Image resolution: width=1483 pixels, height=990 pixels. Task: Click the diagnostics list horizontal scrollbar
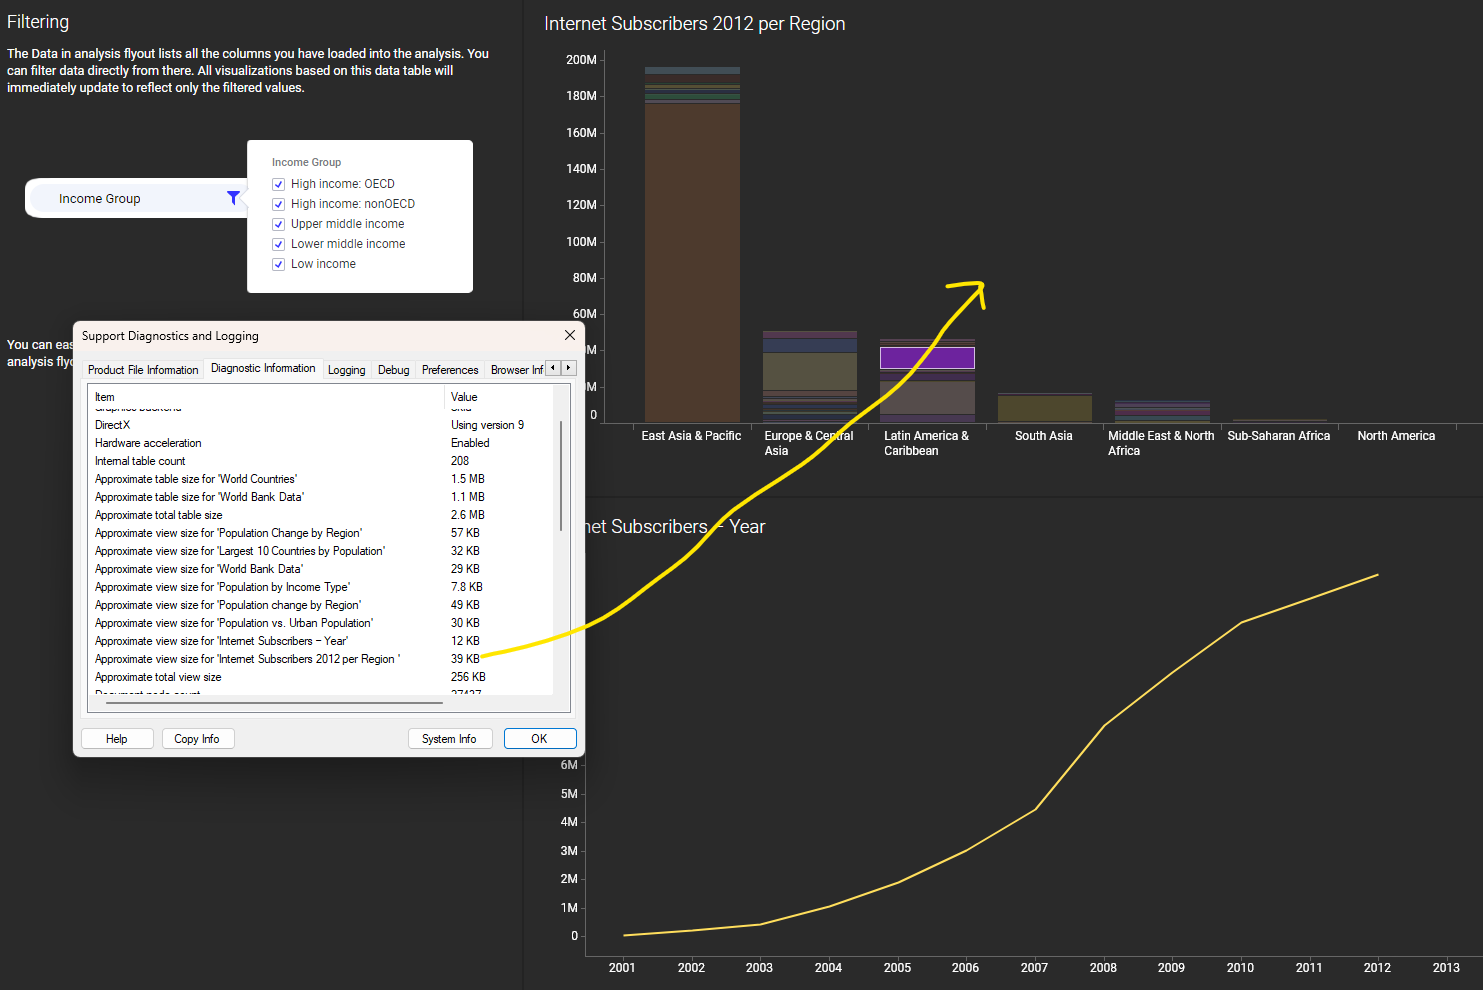[274, 703]
